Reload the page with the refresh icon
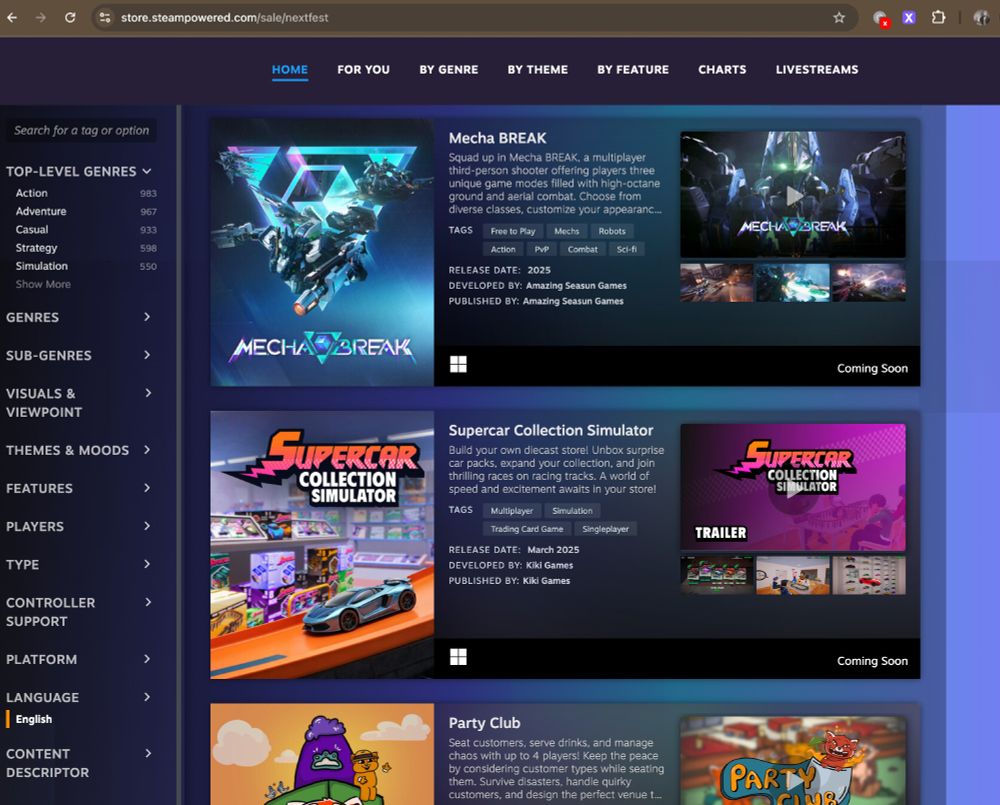 pyautogui.click(x=70, y=17)
